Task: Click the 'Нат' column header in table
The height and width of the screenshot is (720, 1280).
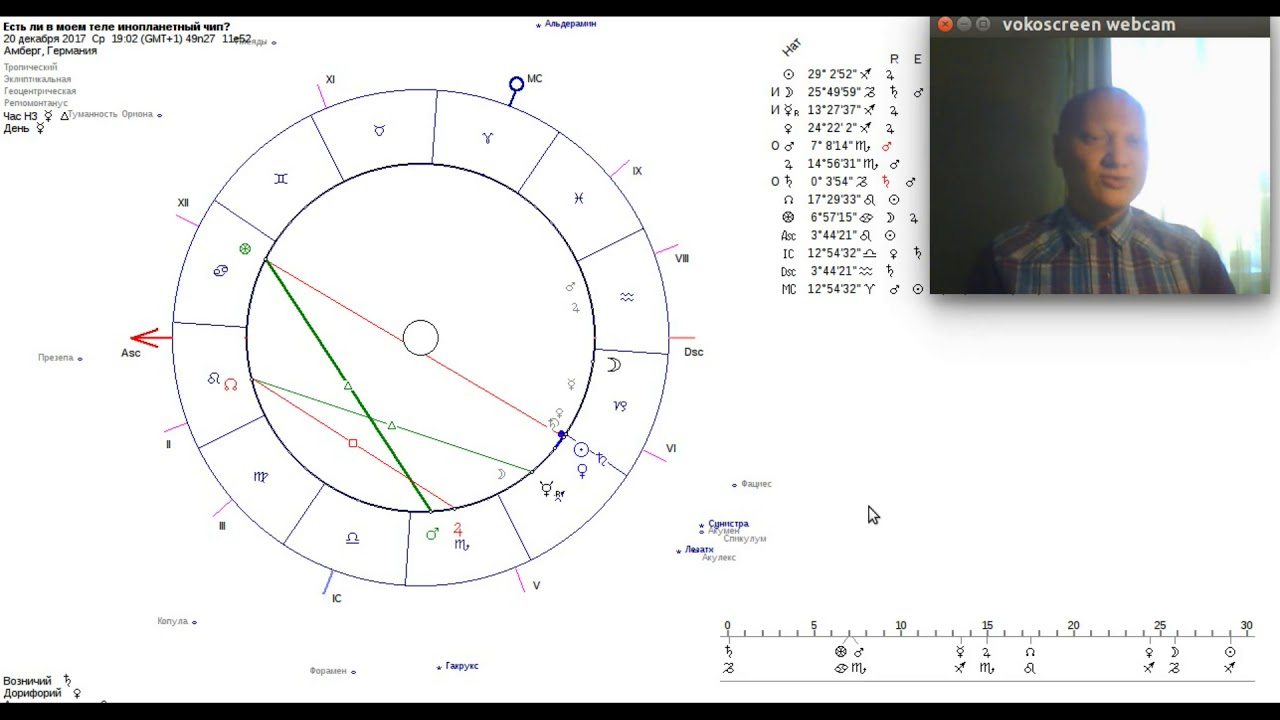Action: 792,47
